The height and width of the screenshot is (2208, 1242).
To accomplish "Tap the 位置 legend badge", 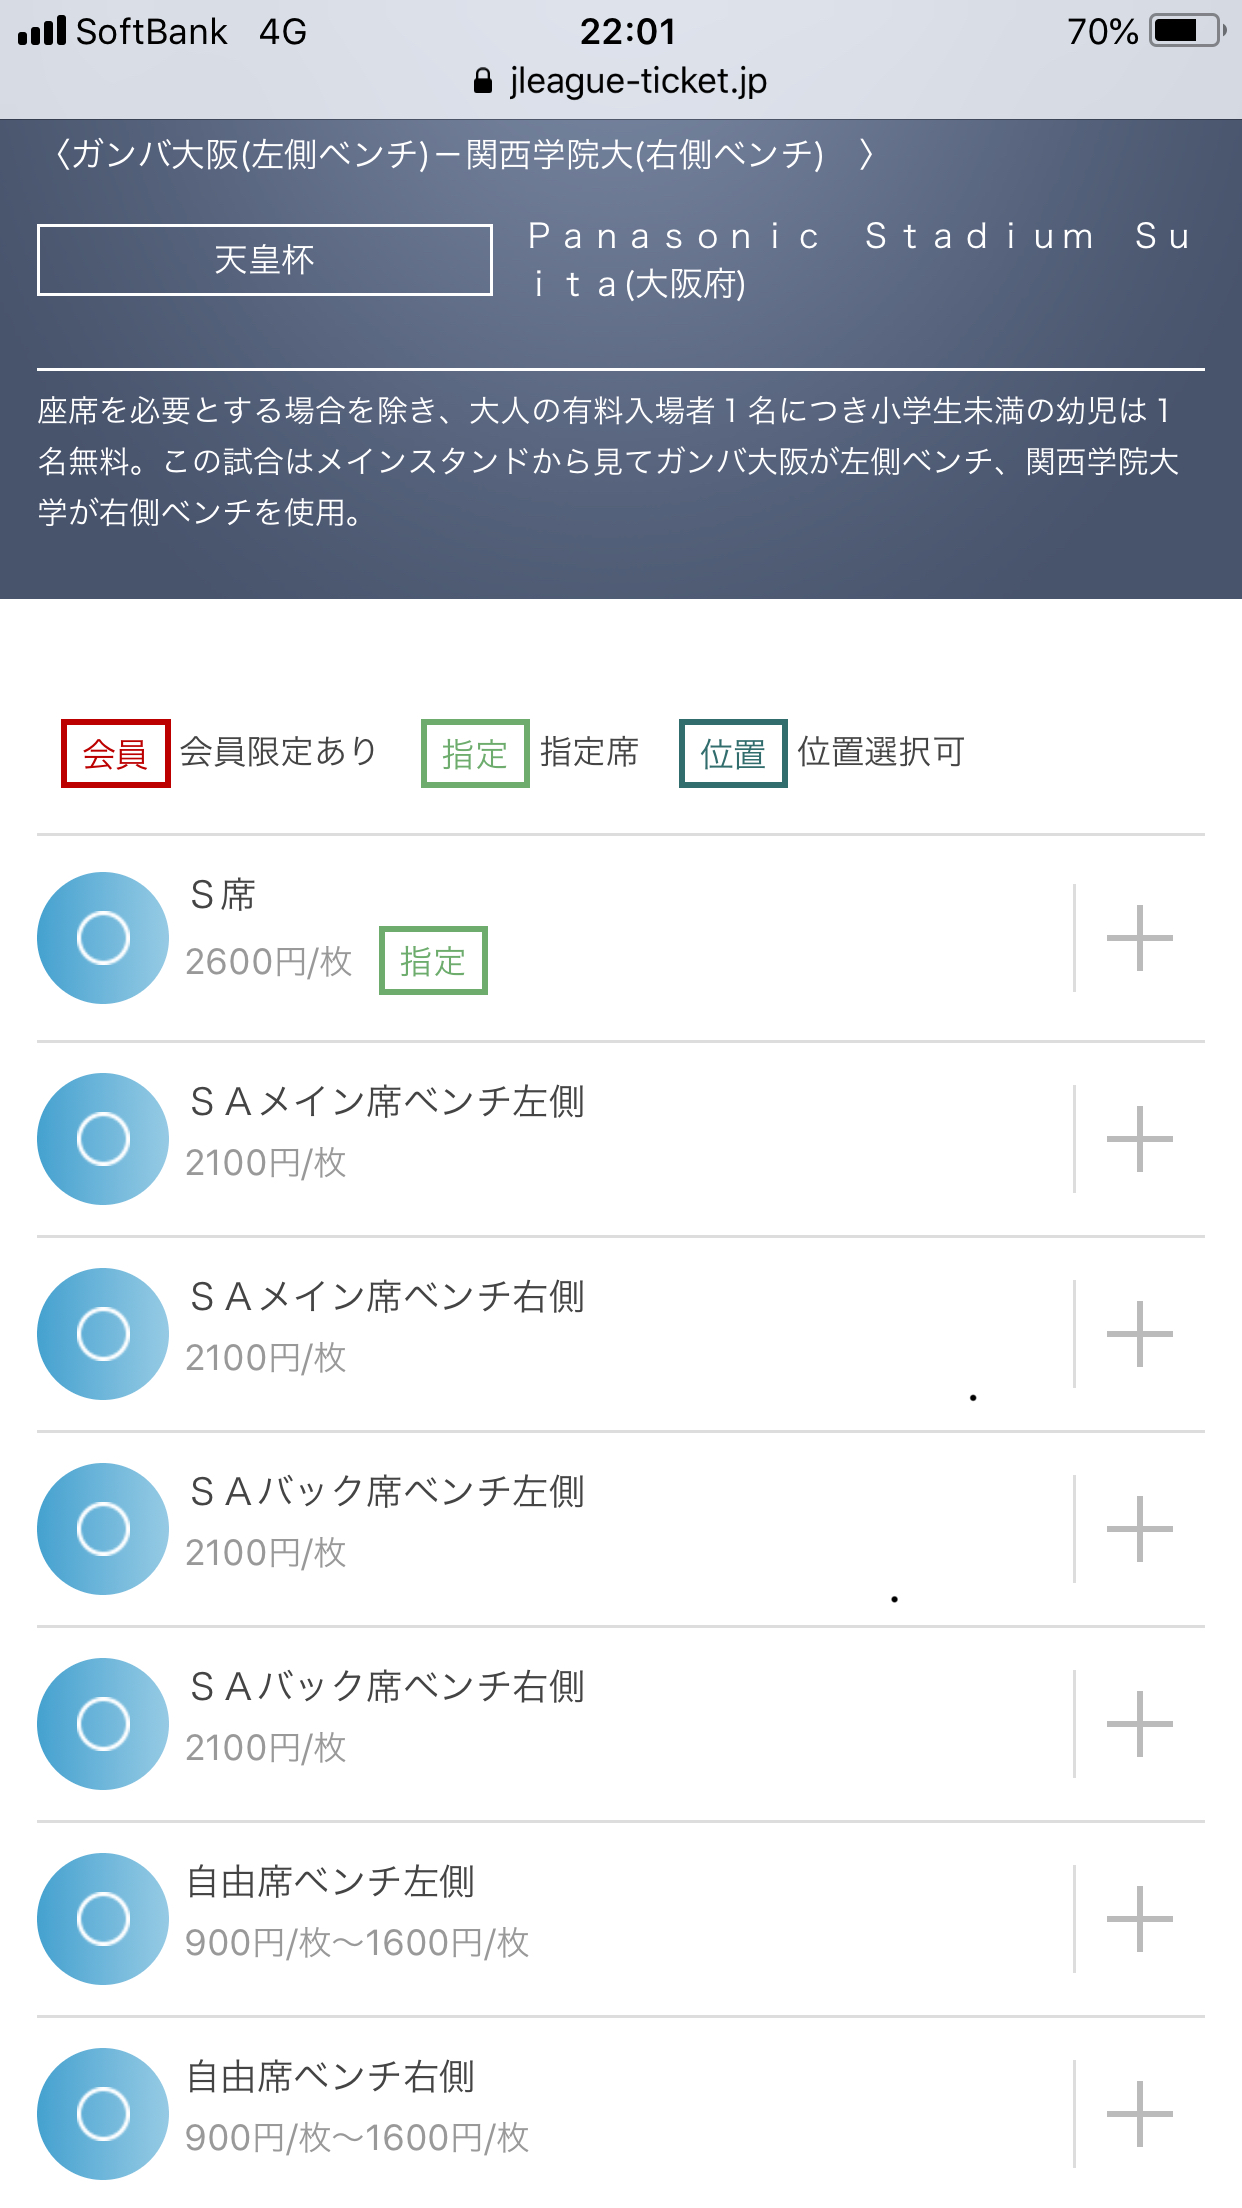I will tap(733, 753).
